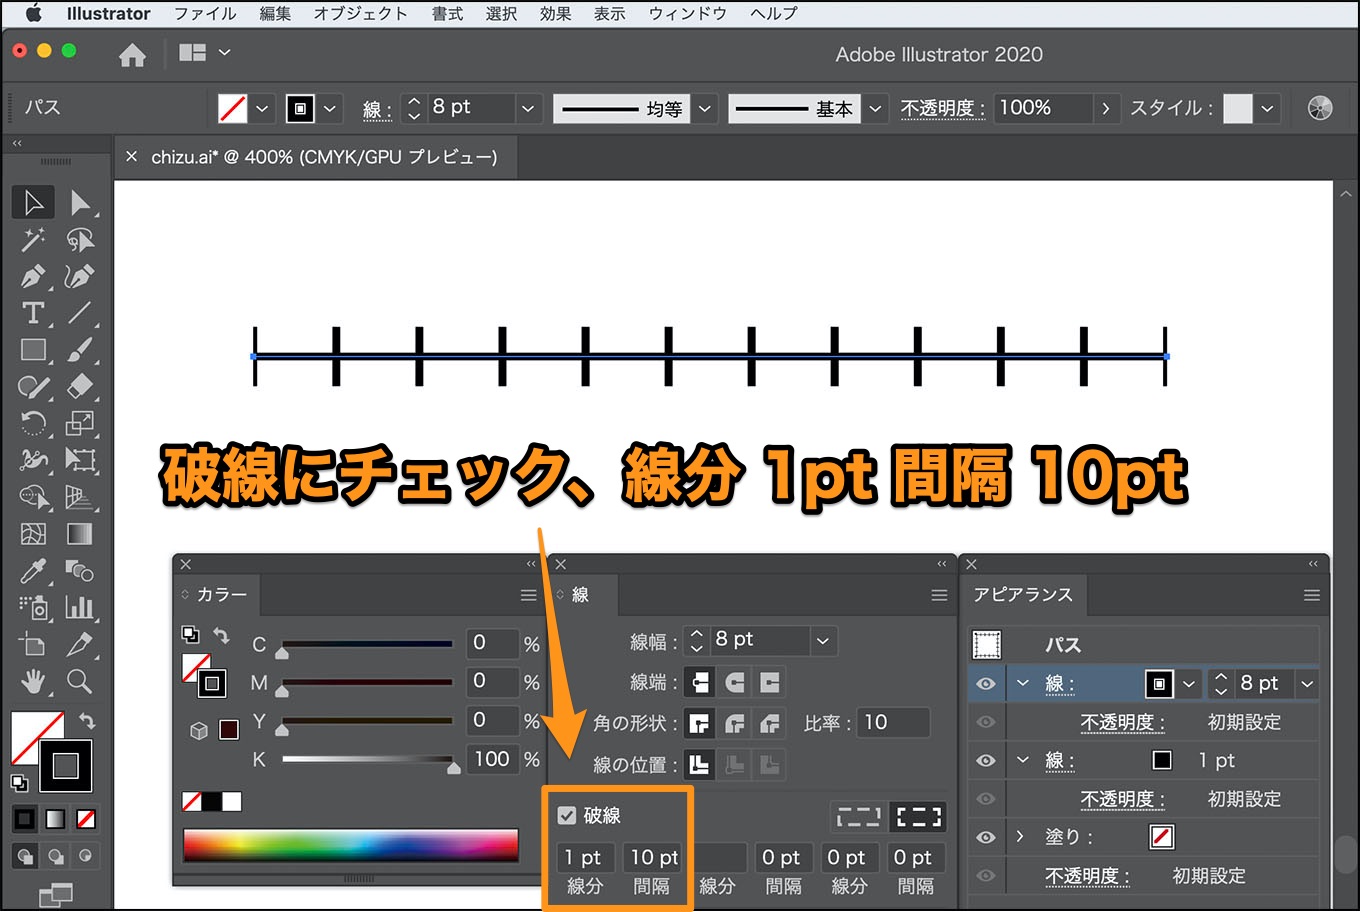Switch to Gradient mode button in toolbar
This screenshot has width=1360, height=912.
pyautogui.click(x=56, y=820)
